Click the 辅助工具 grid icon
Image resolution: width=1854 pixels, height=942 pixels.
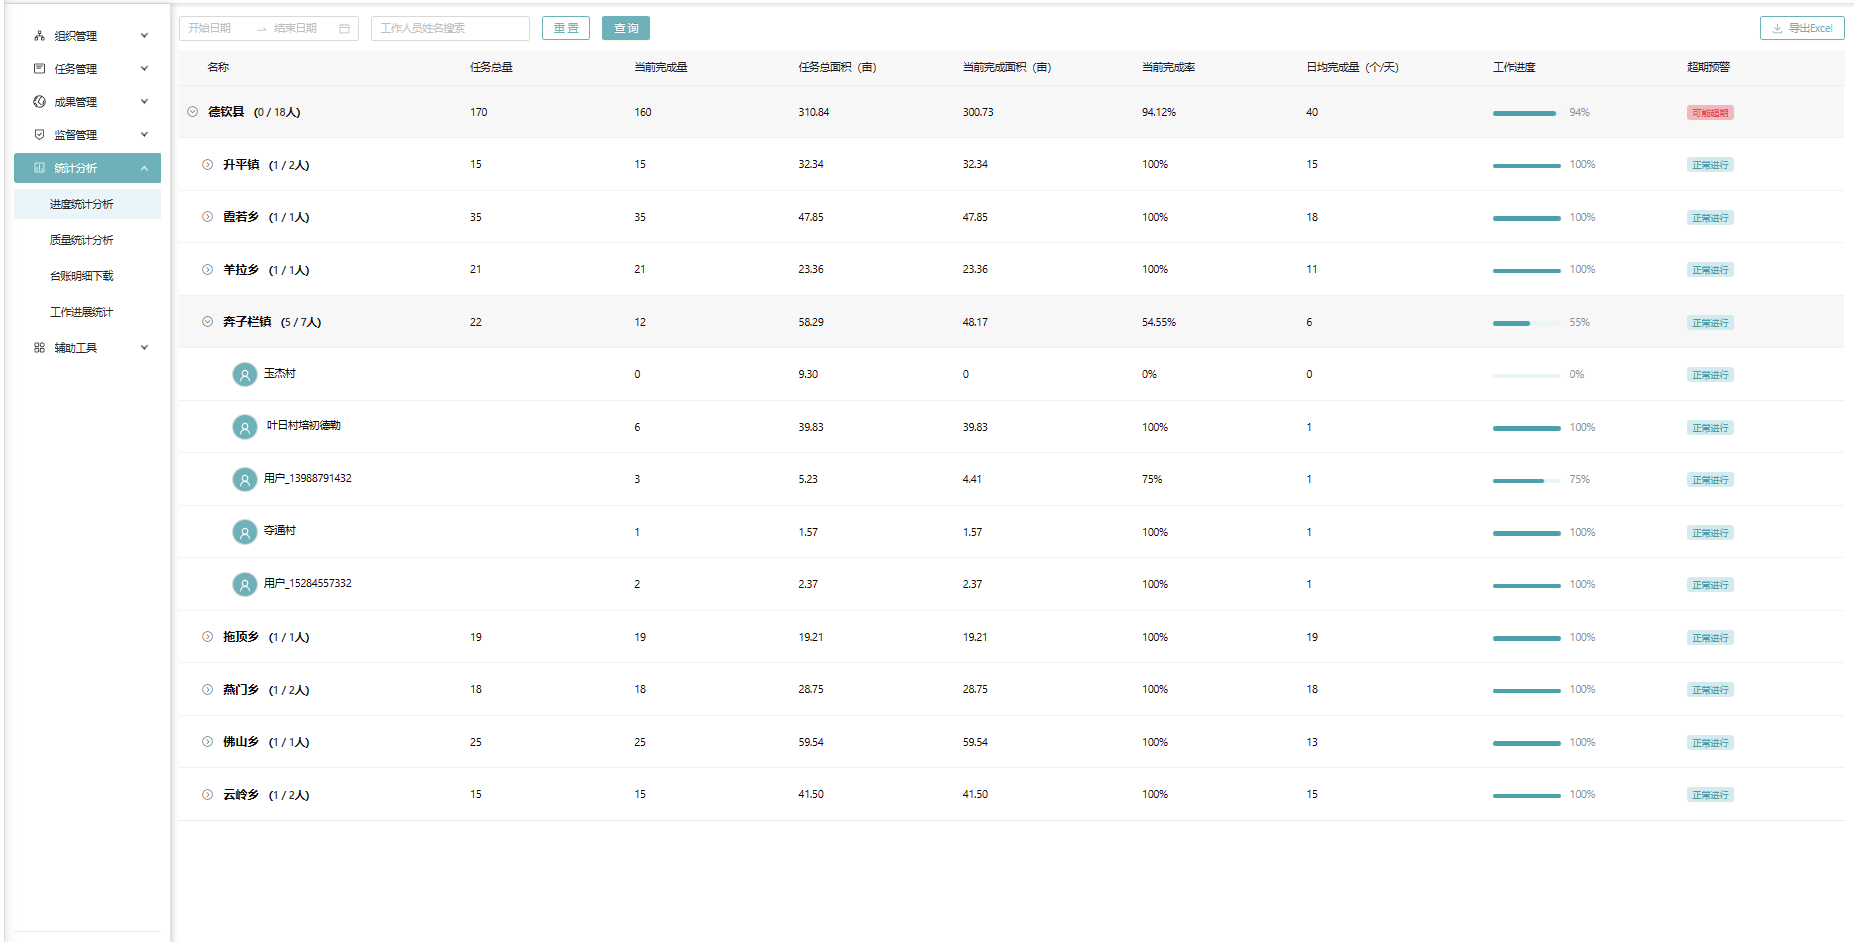tap(39, 348)
